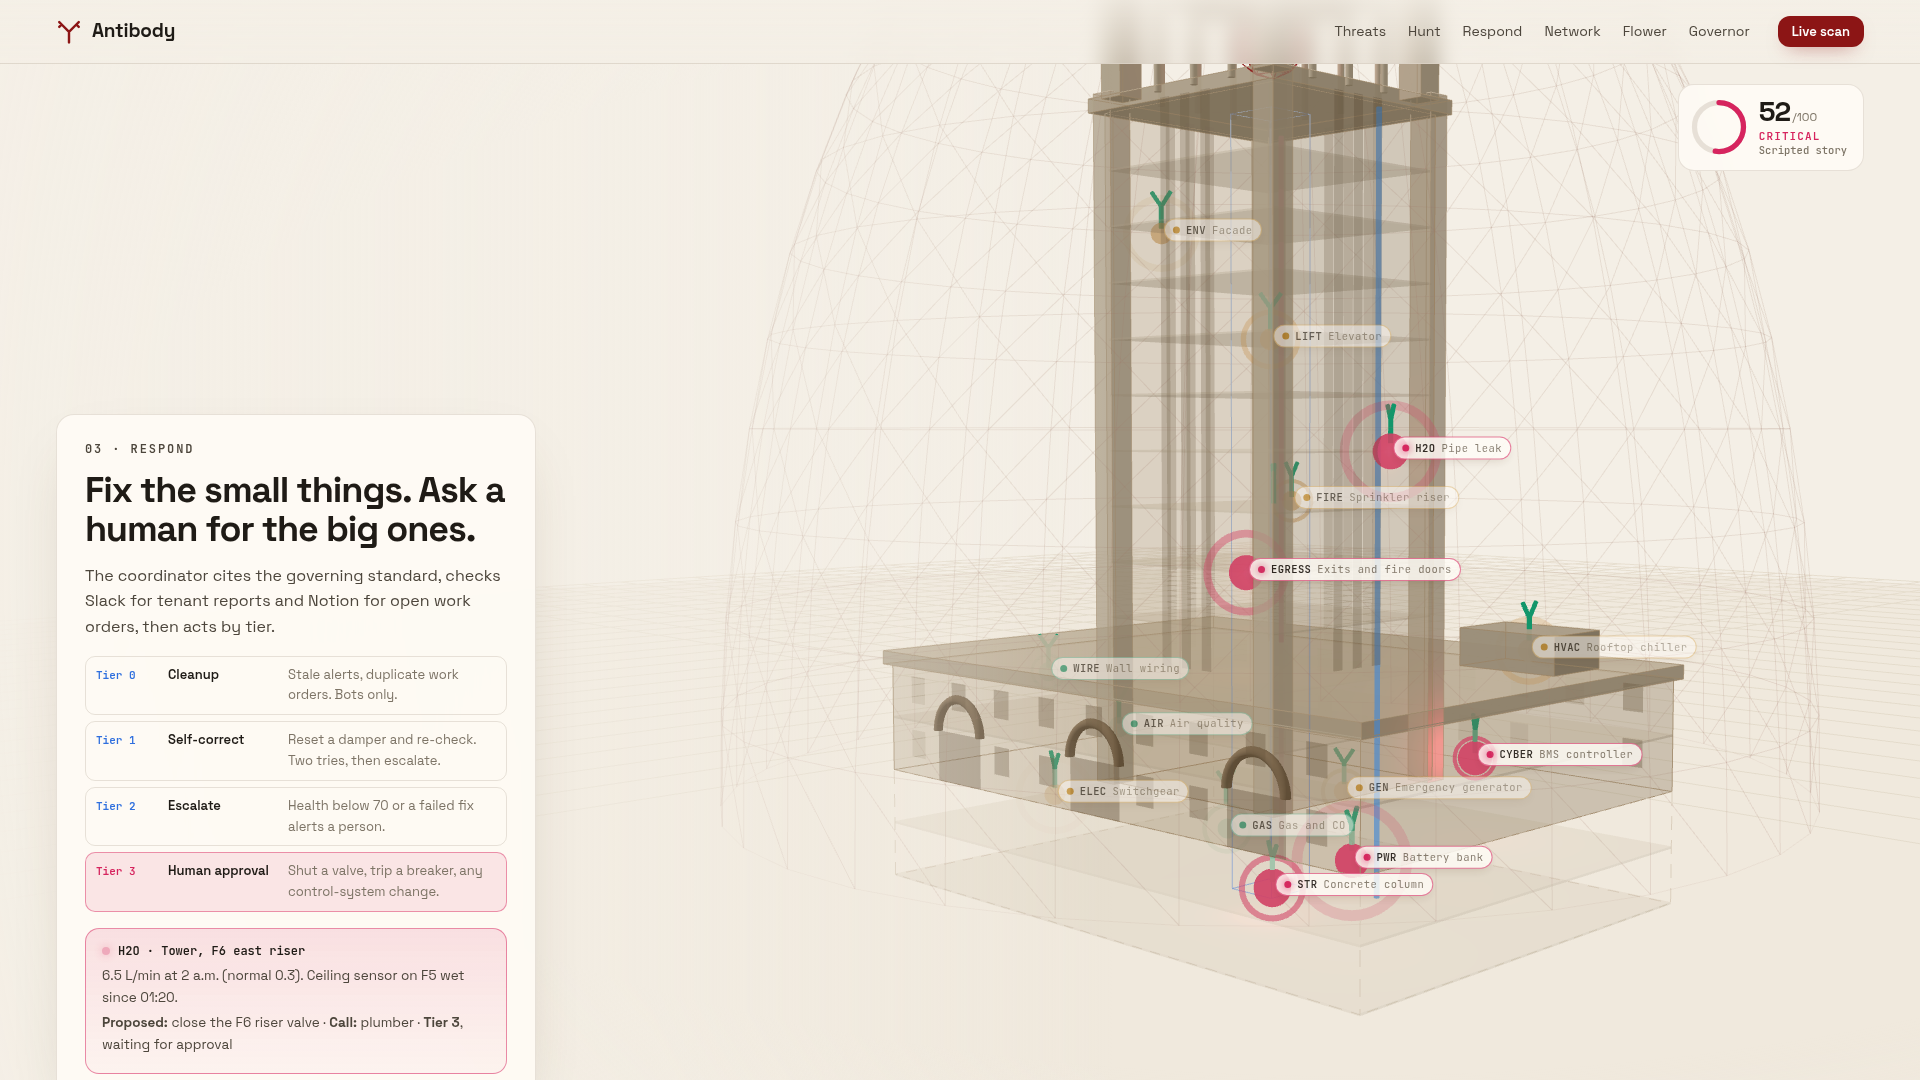
Task: Click the red STR Concrete column hotspot
Action: (x=1271, y=887)
